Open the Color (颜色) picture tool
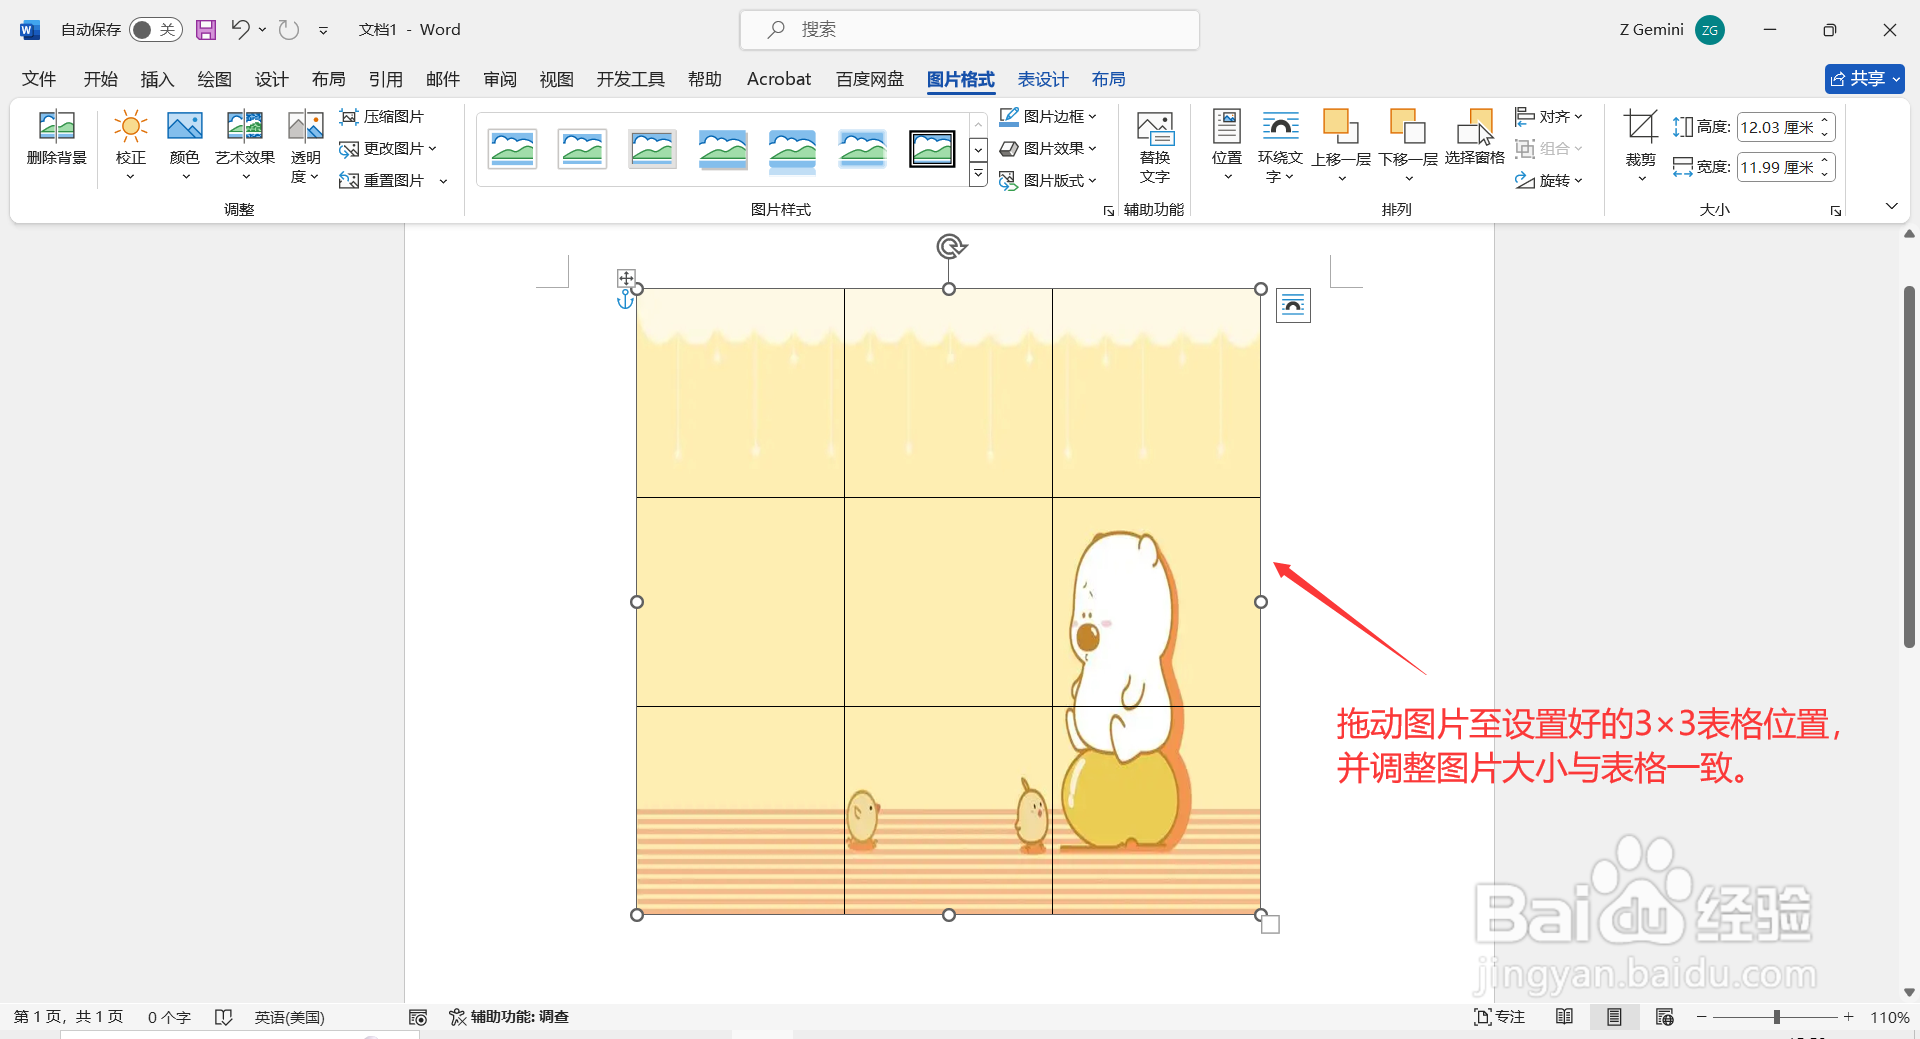Screen dimensions: 1920x1039 point(185,143)
